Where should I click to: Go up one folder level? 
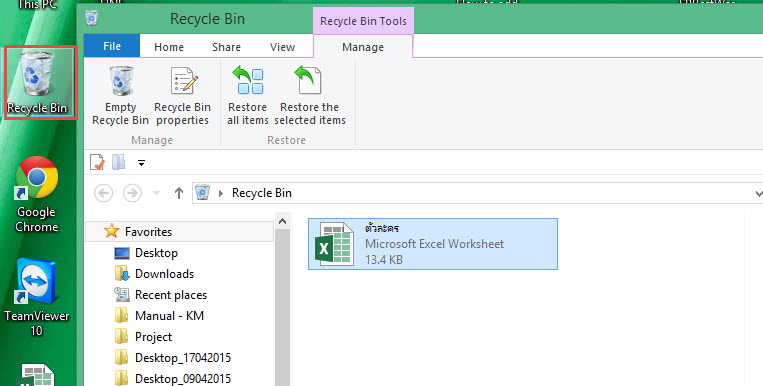coord(179,193)
